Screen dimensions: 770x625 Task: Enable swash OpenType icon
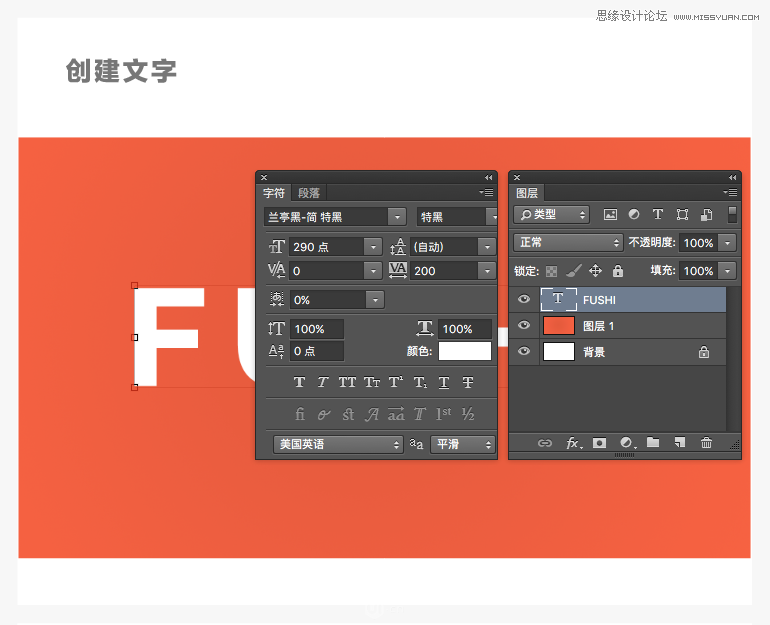(372, 414)
